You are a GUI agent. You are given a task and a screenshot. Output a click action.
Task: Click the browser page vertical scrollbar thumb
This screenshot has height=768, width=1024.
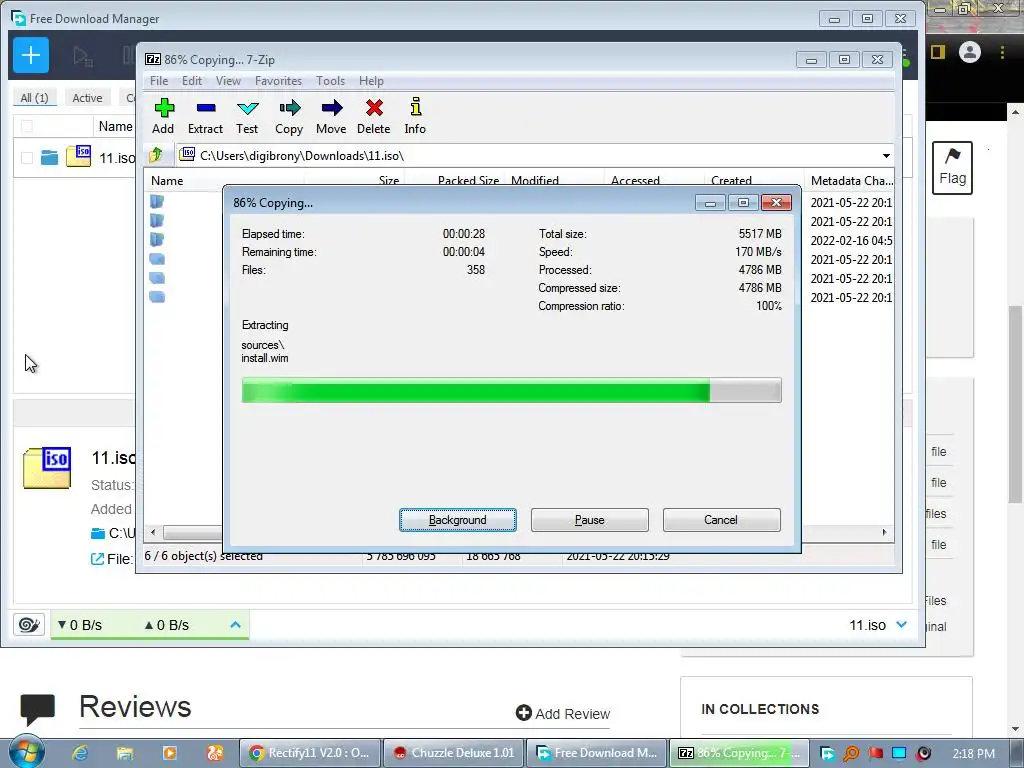point(1016,404)
